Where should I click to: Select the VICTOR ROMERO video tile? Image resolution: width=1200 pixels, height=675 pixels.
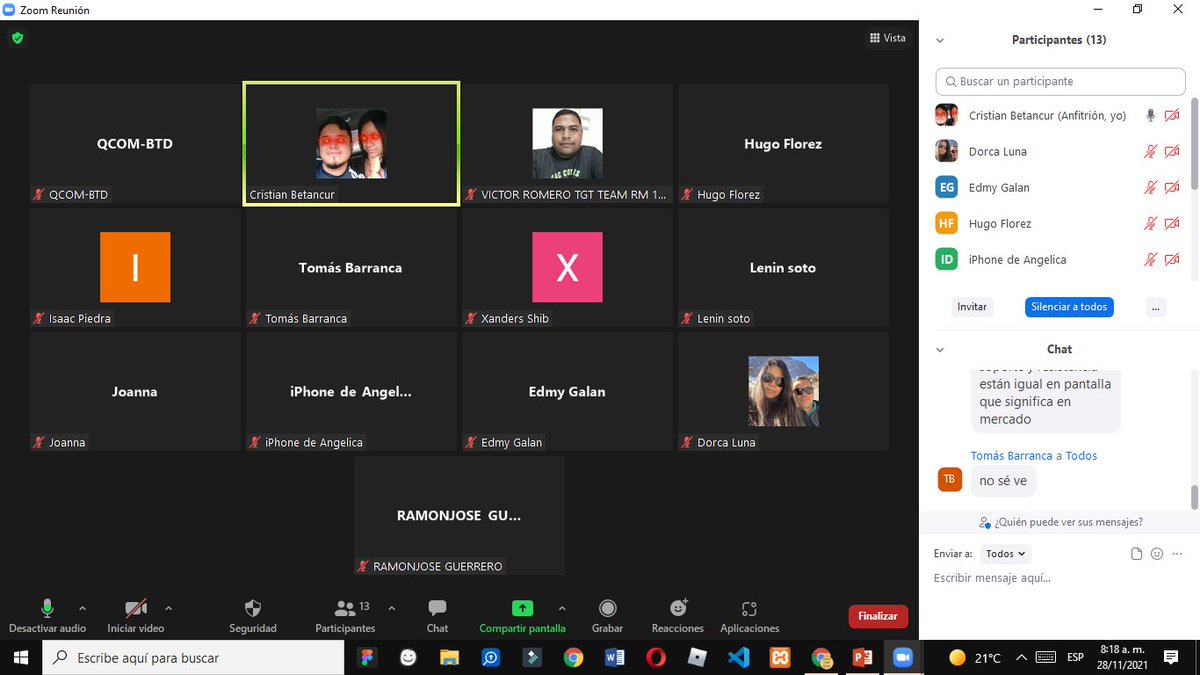click(567, 144)
